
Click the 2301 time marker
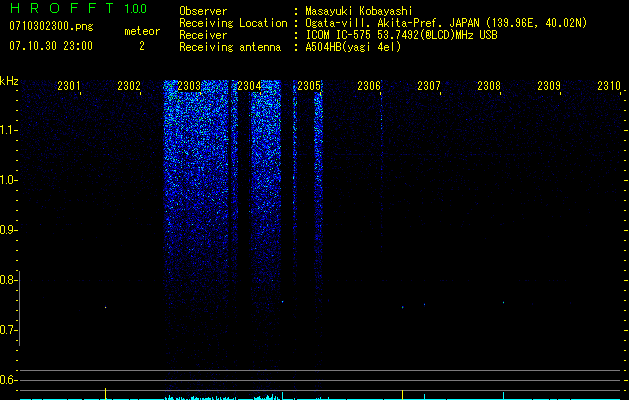pyautogui.click(x=69, y=85)
